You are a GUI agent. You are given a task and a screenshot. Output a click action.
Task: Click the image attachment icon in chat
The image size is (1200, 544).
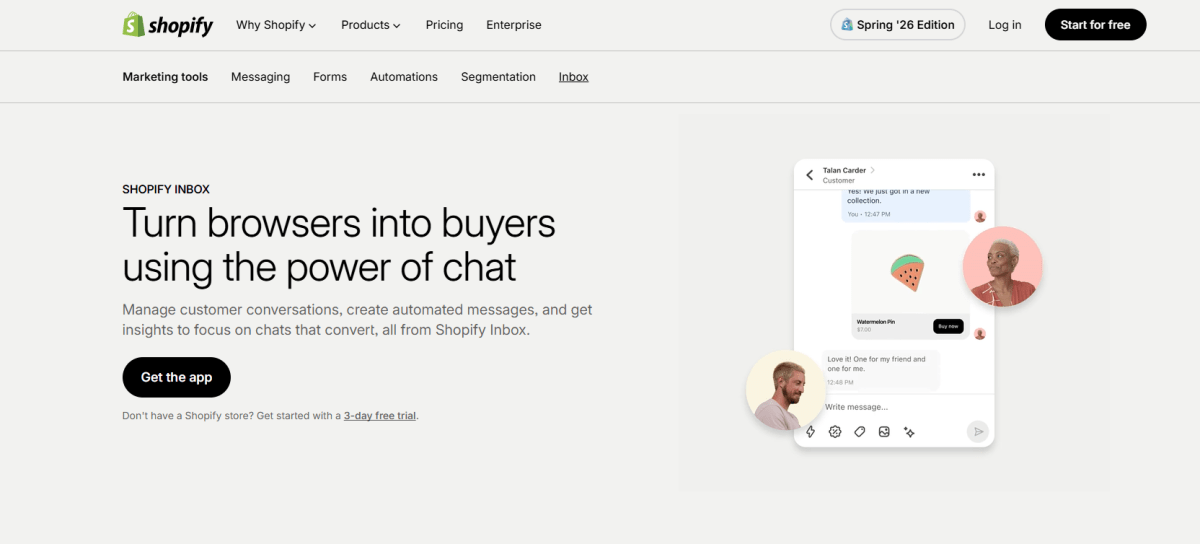point(884,432)
